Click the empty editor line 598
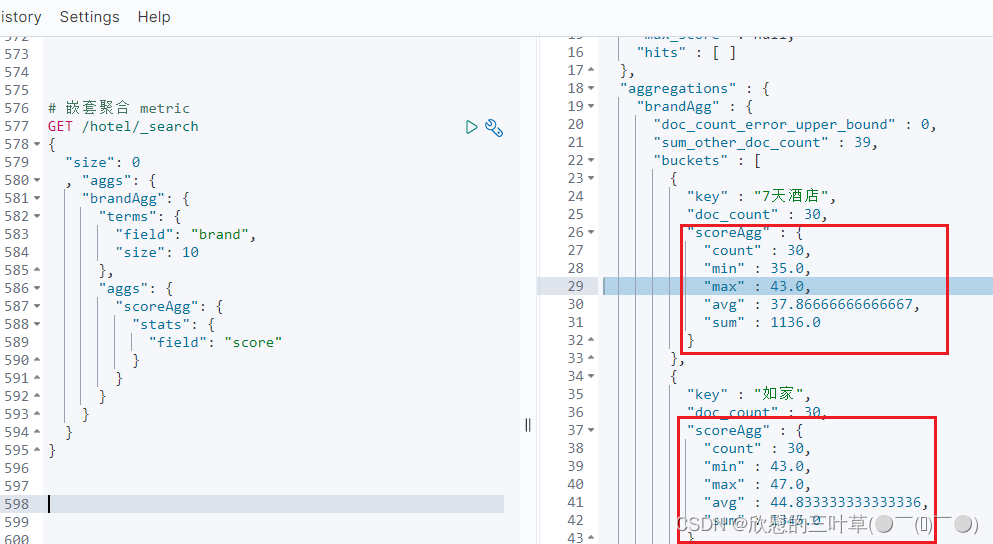Screen dimensions: 993x544 coord(275,504)
